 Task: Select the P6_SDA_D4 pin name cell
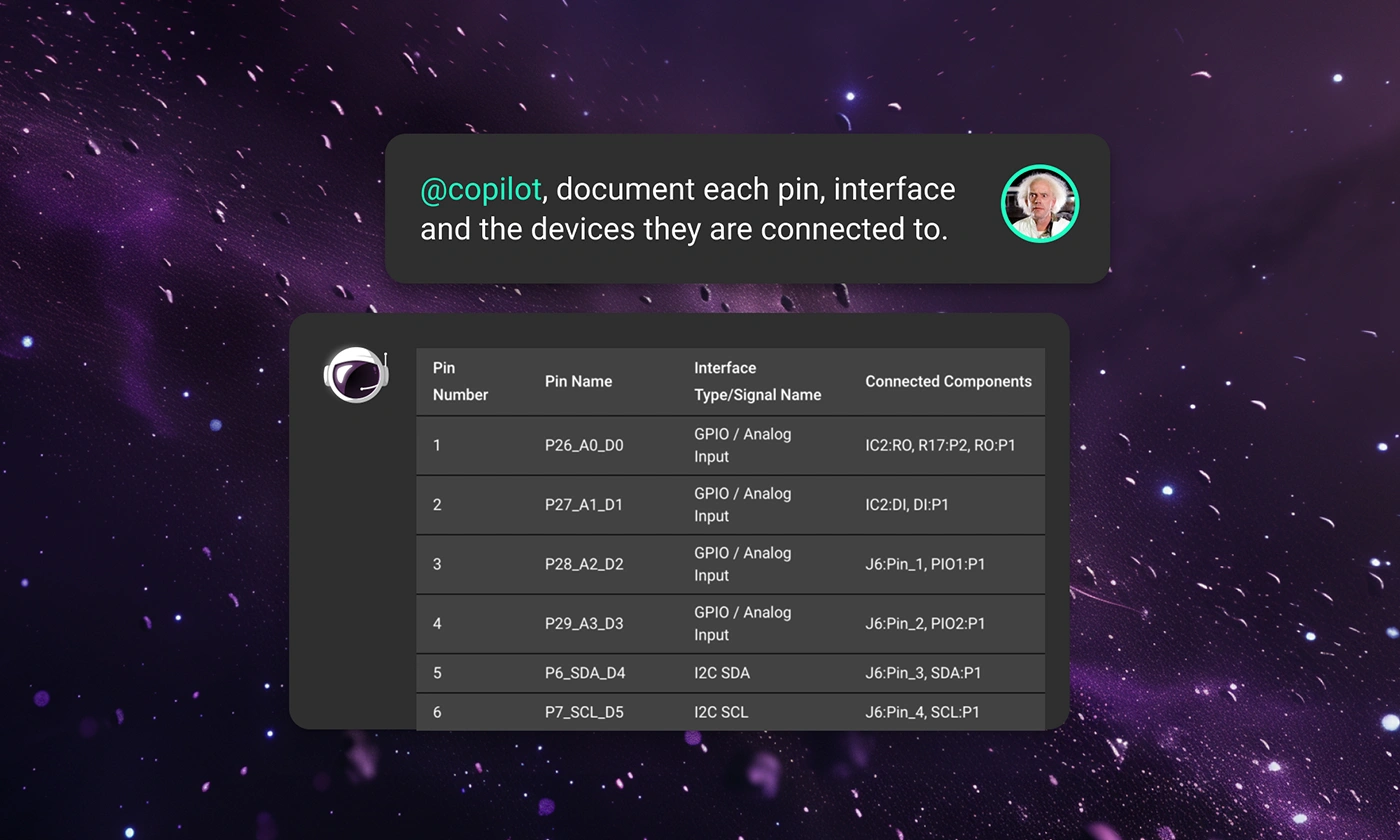pyautogui.click(x=585, y=673)
